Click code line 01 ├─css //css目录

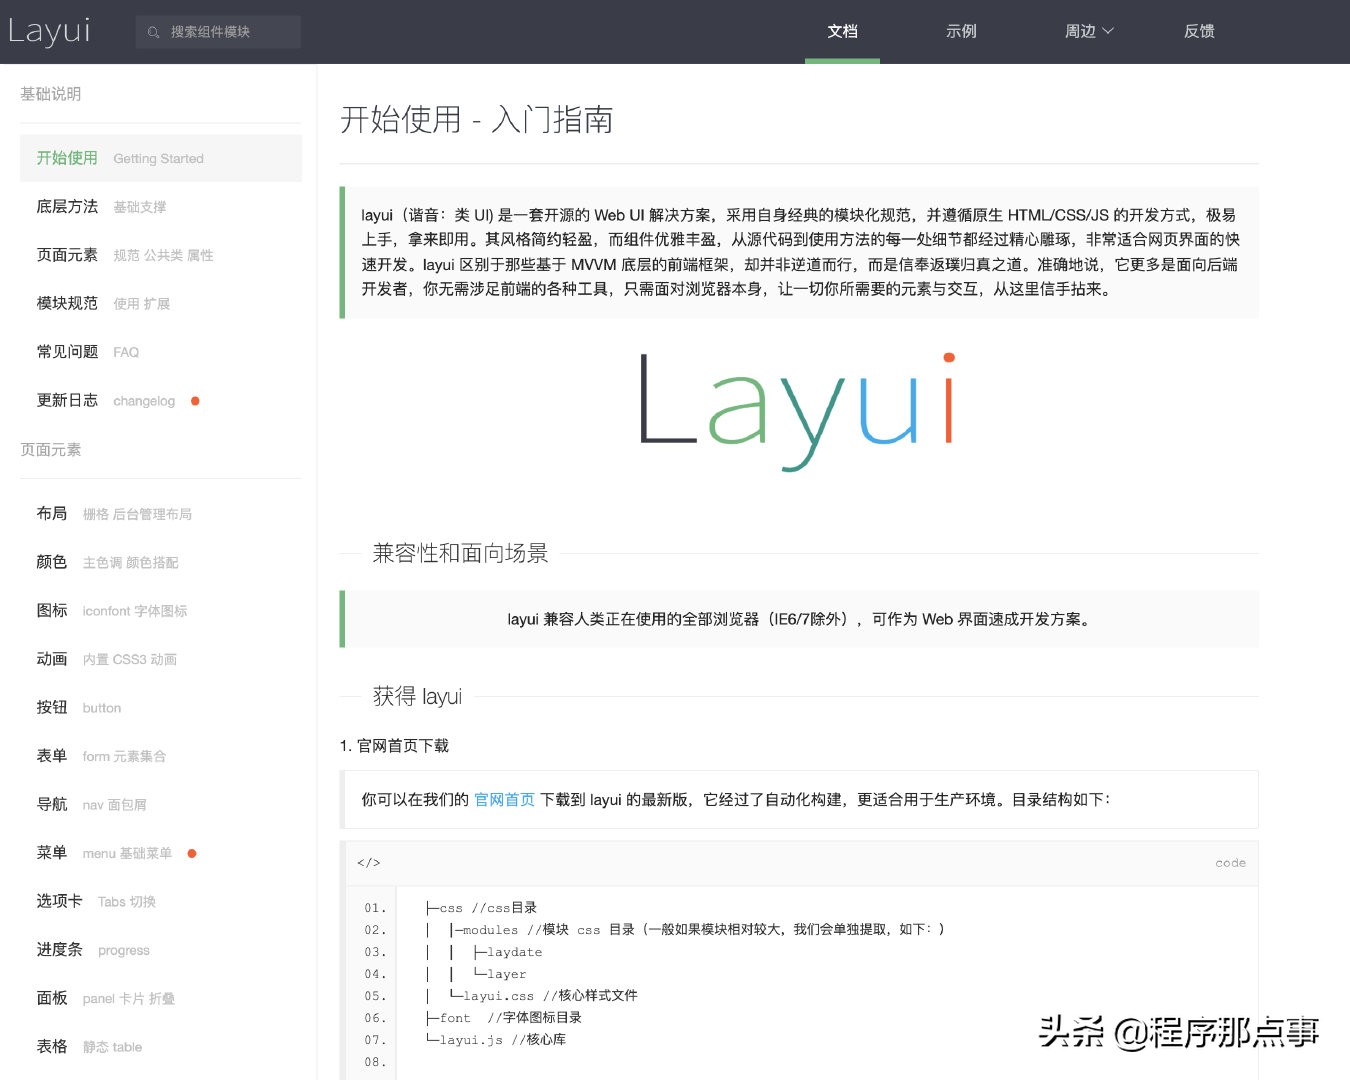(x=481, y=908)
